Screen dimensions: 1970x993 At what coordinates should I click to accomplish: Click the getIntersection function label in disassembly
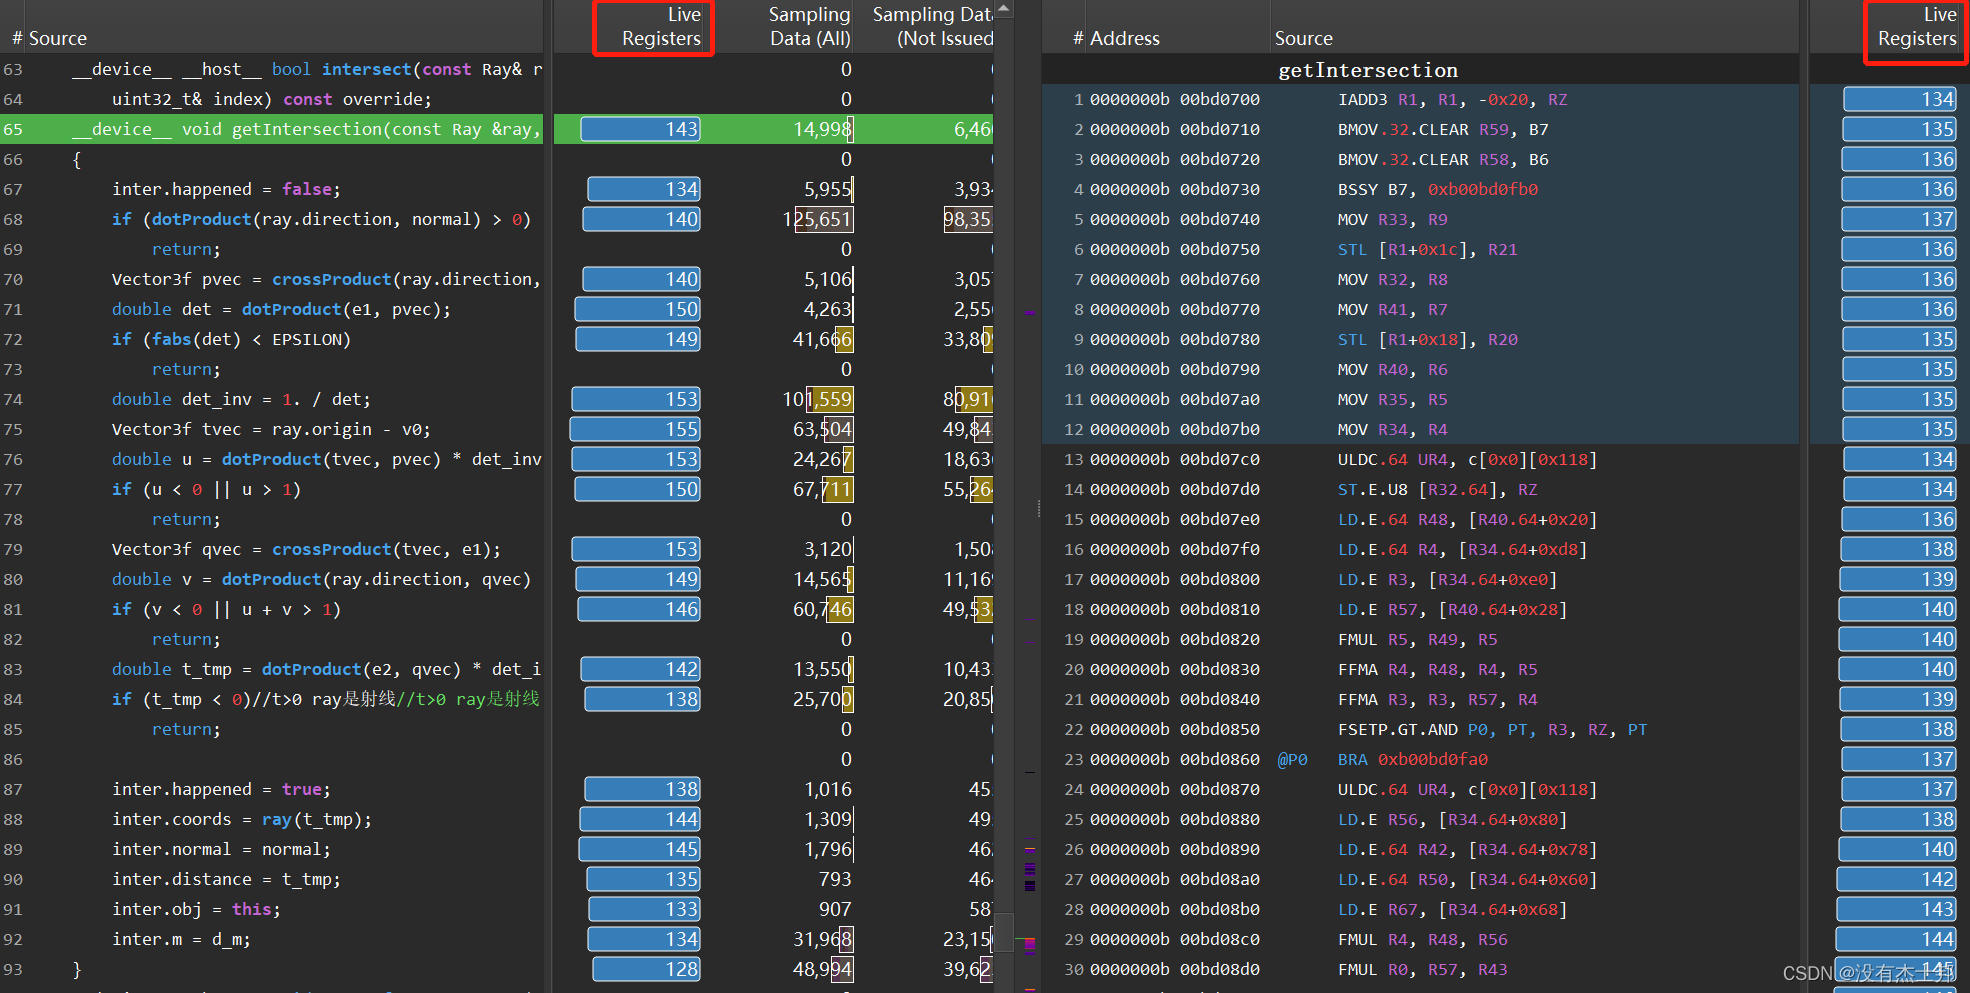(x=1368, y=70)
